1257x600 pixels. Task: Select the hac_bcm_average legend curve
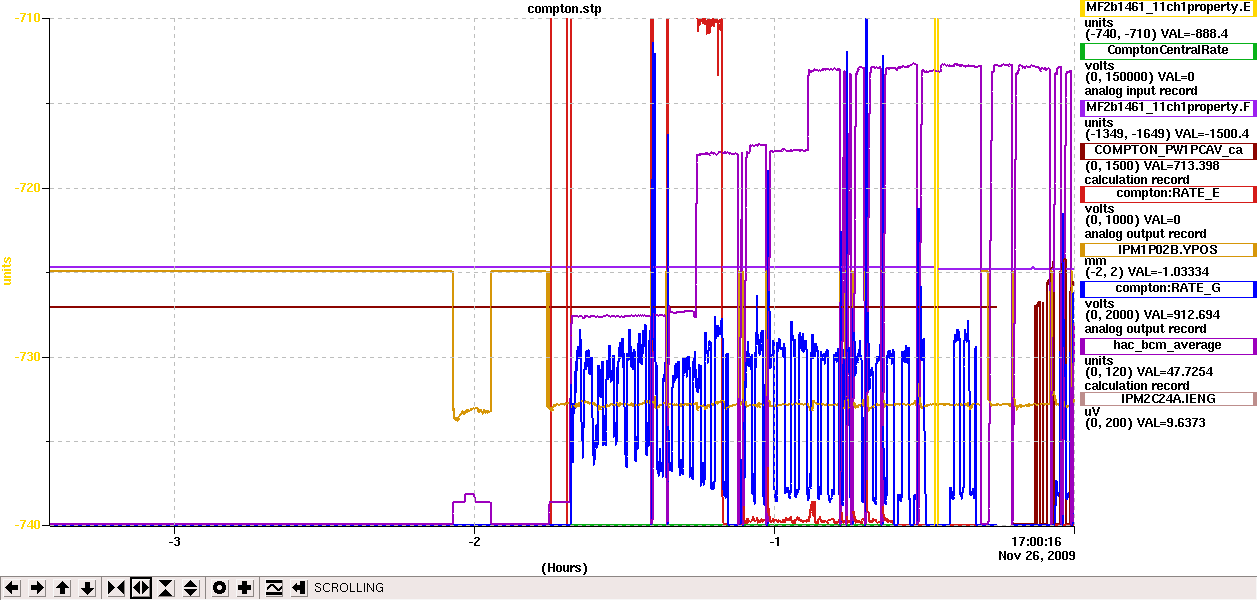click(x=1168, y=346)
